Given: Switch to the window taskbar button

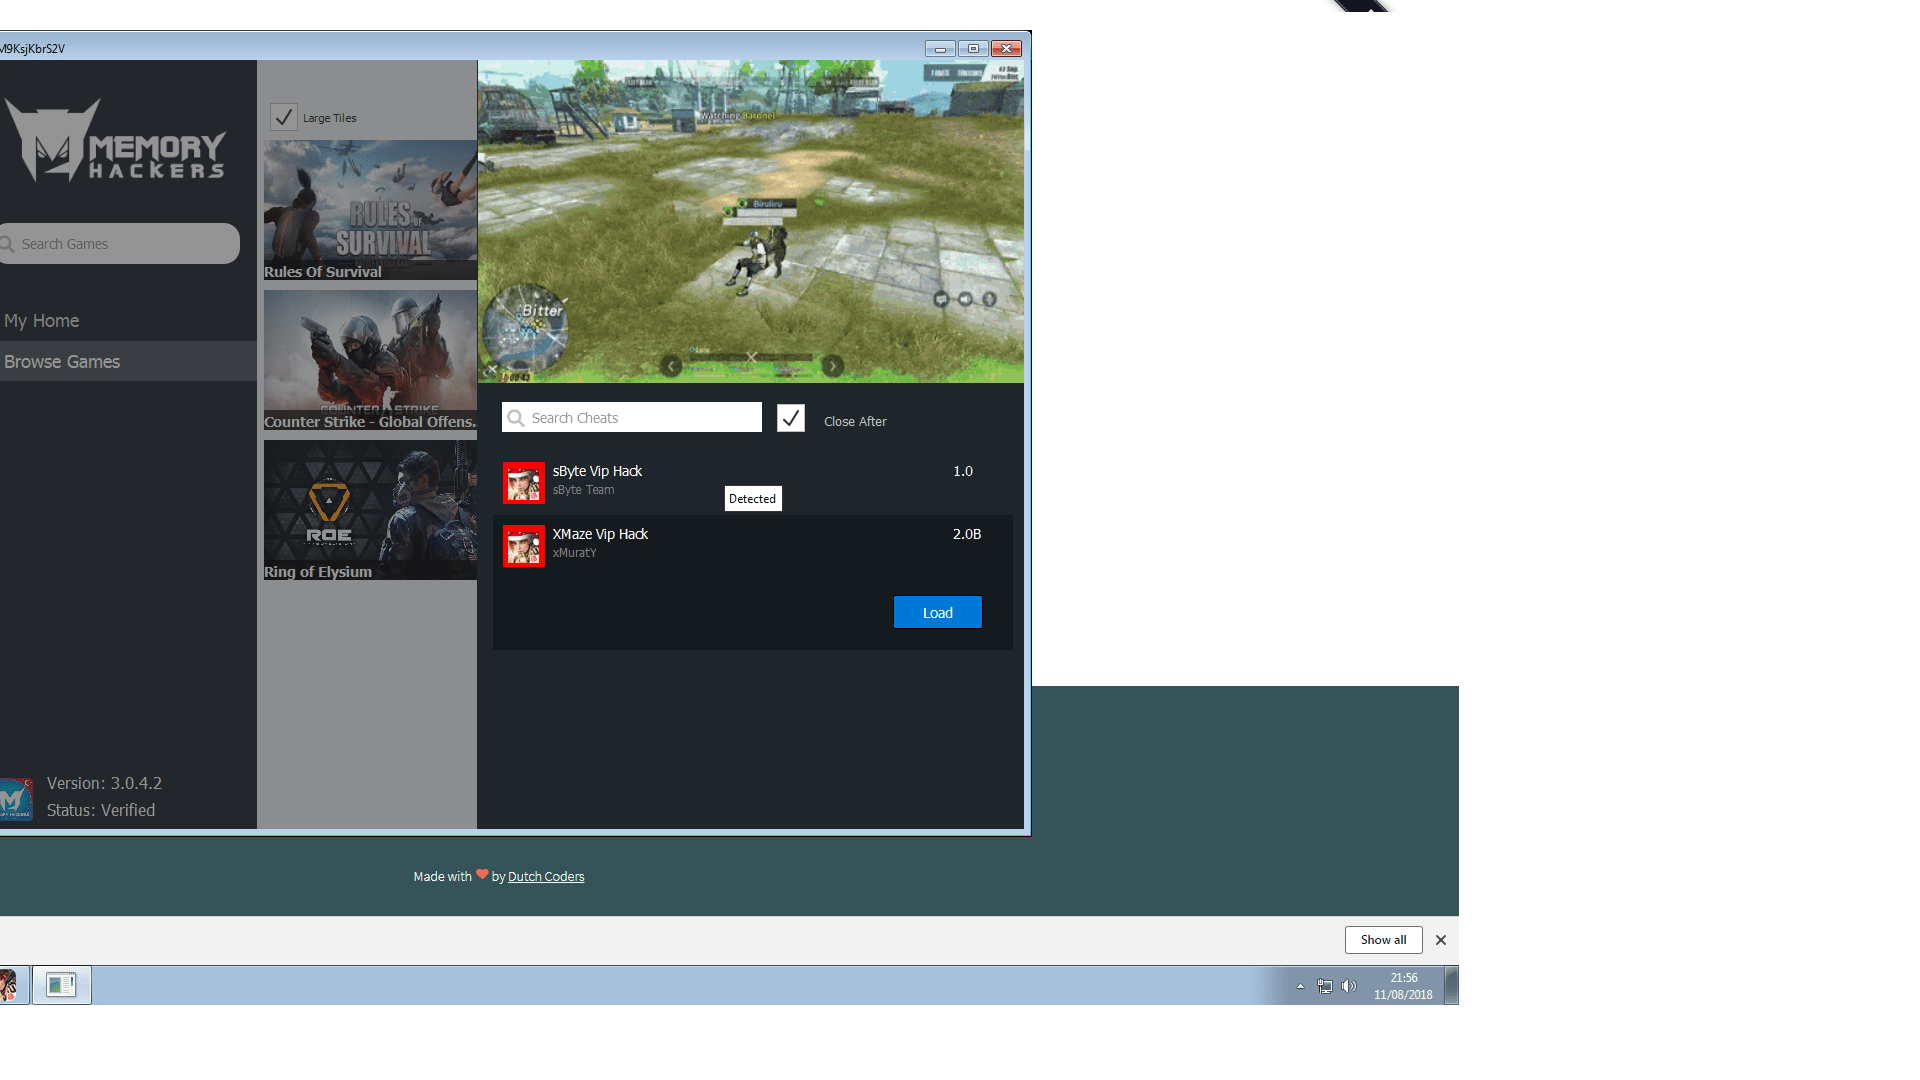Looking at the screenshot, I should [62, 986].
